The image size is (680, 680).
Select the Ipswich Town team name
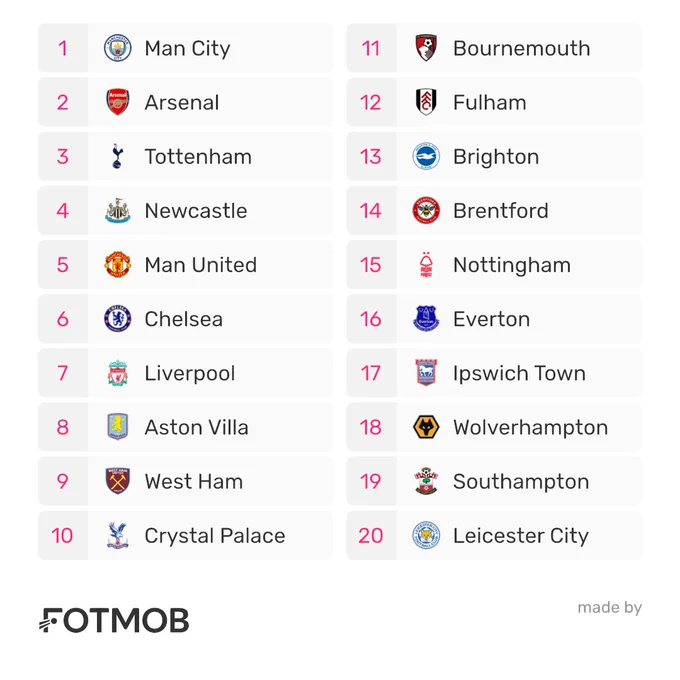pyautogui.click(x=519, y=373)
